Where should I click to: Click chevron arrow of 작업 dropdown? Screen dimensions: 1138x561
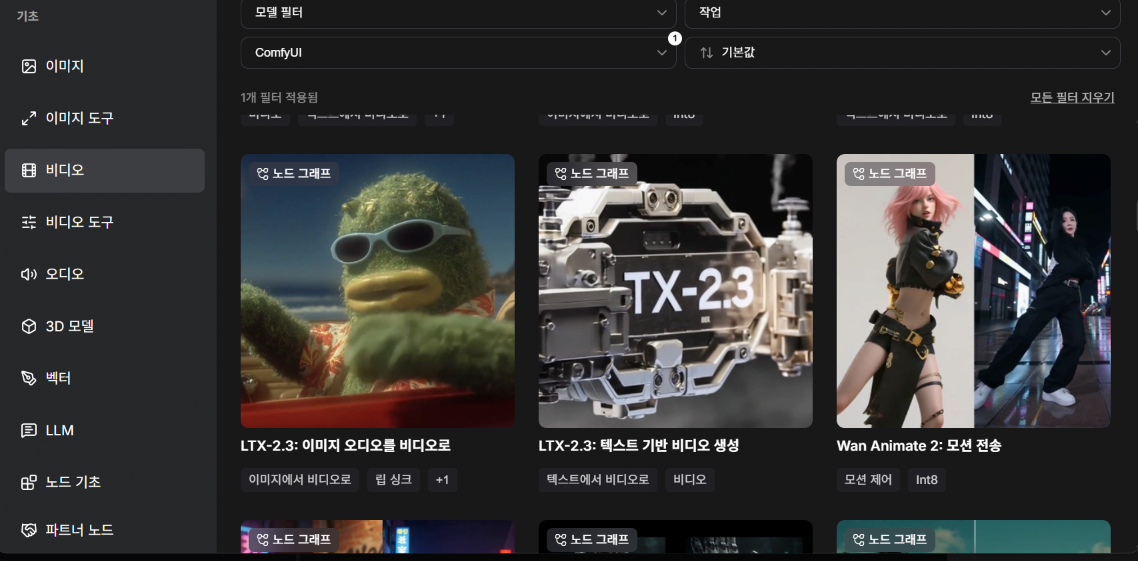[x=1105, y=13]
